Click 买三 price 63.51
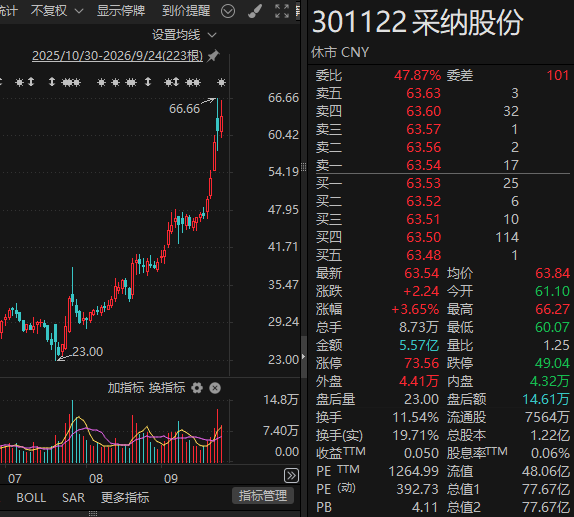574x517 pixels. [424, 219]
